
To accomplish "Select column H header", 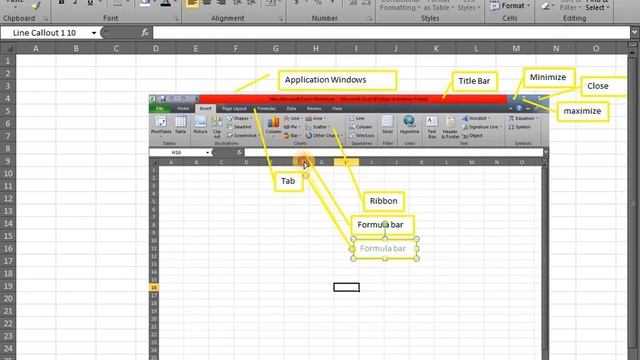I will click(x=316, y=49).
